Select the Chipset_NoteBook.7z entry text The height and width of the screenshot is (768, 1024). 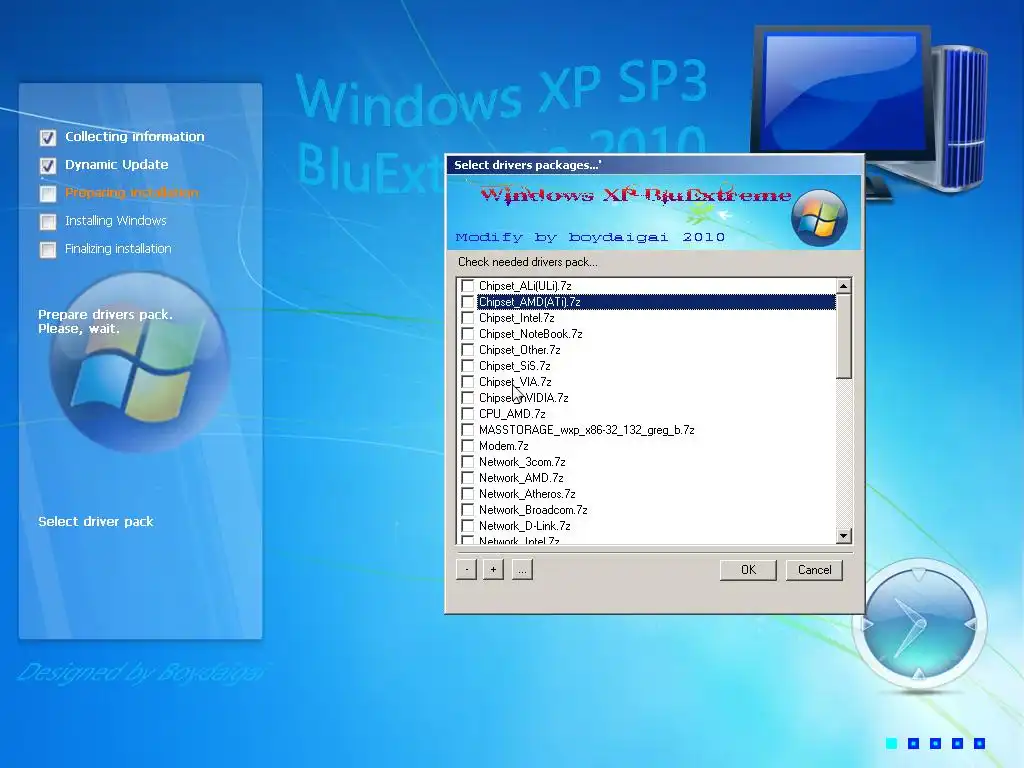point(530,334)
